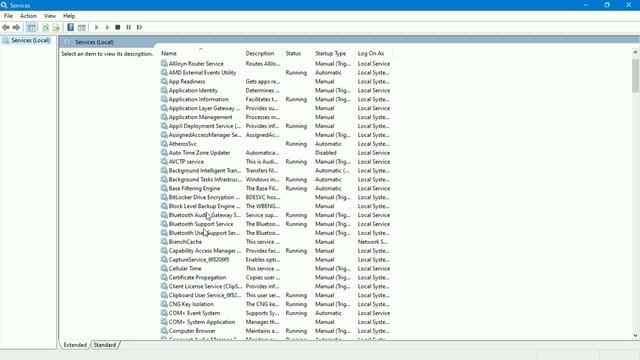Click the gear icon for App Readiness
The image size is (640, 360).
[x=164, y=81]
